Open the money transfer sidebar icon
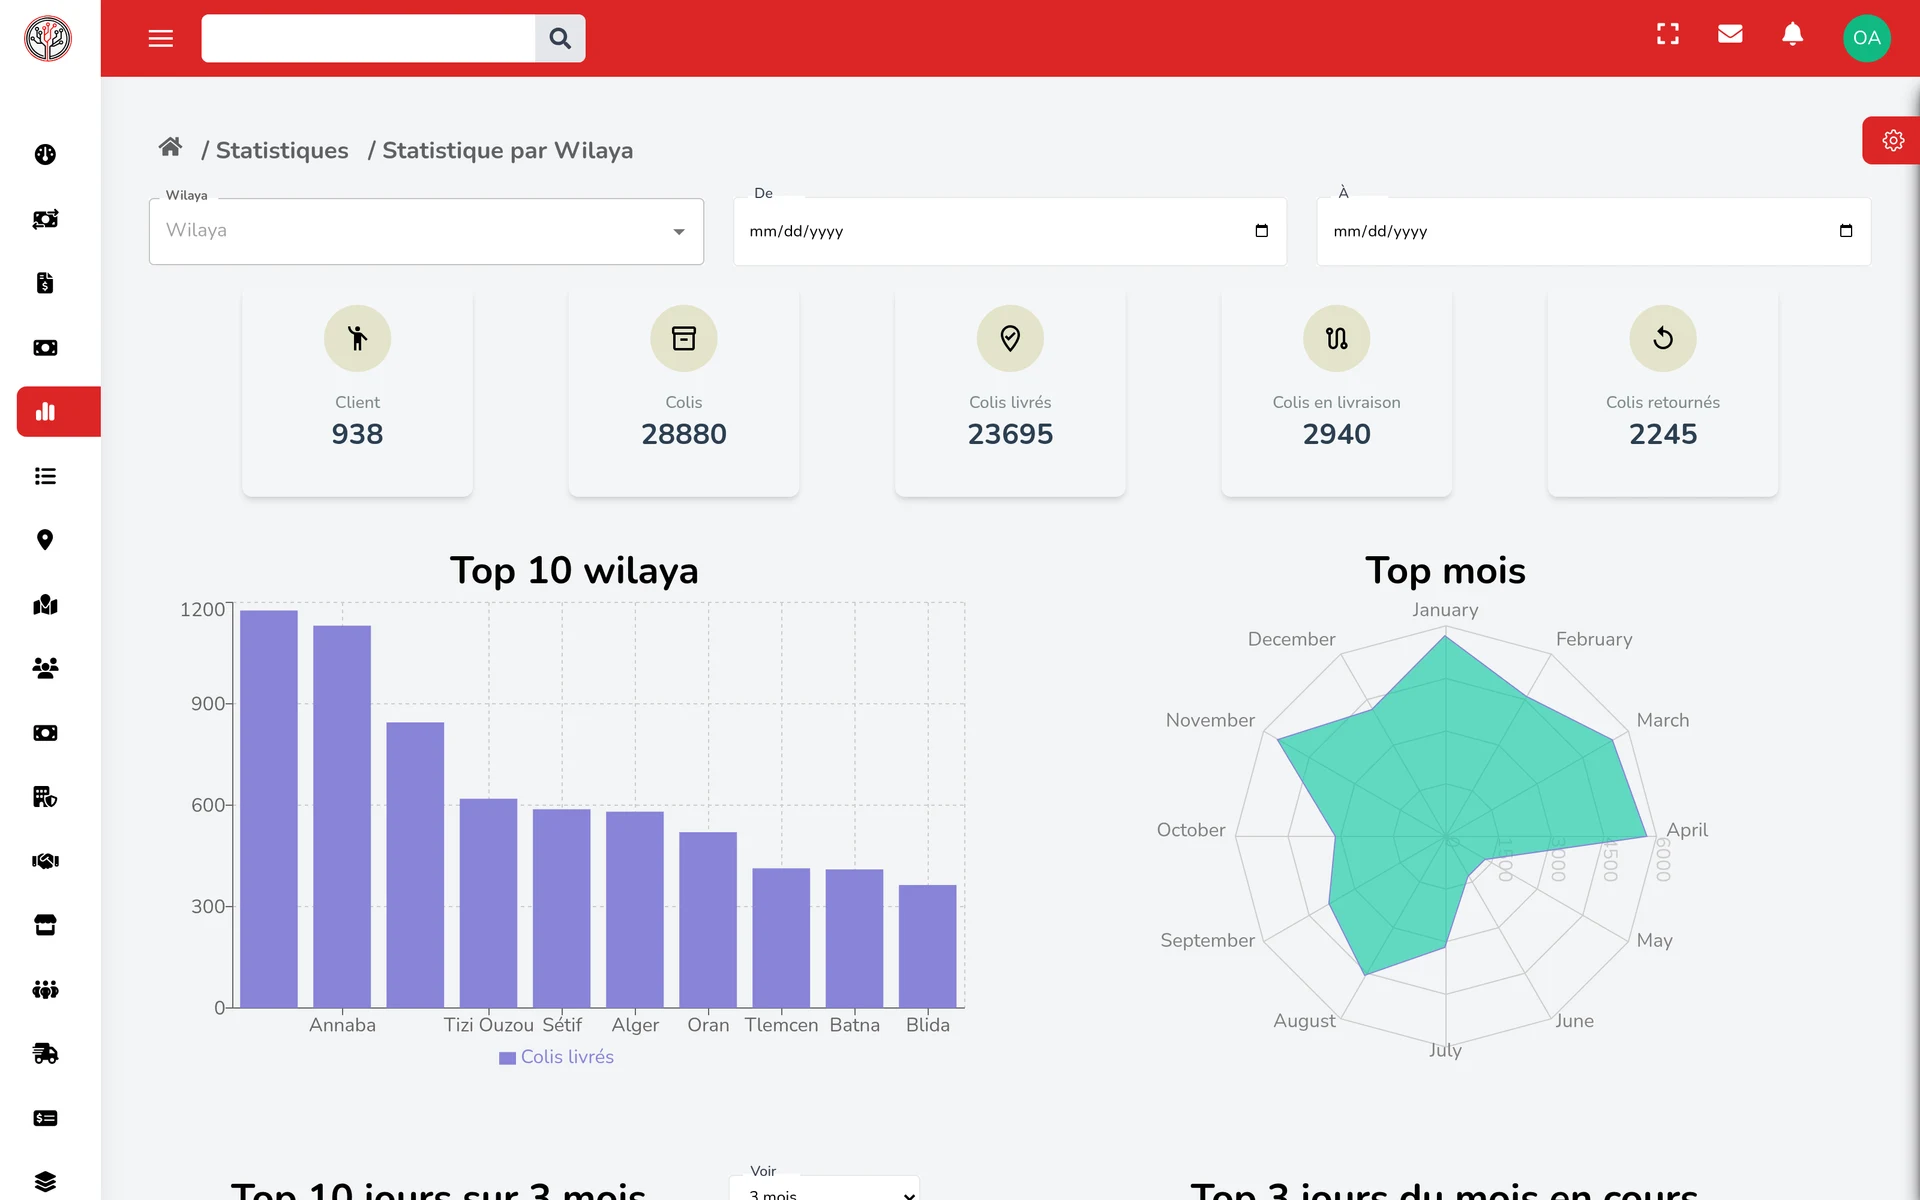Screen dimensions: 1920x1200 (x=45, y=219)
